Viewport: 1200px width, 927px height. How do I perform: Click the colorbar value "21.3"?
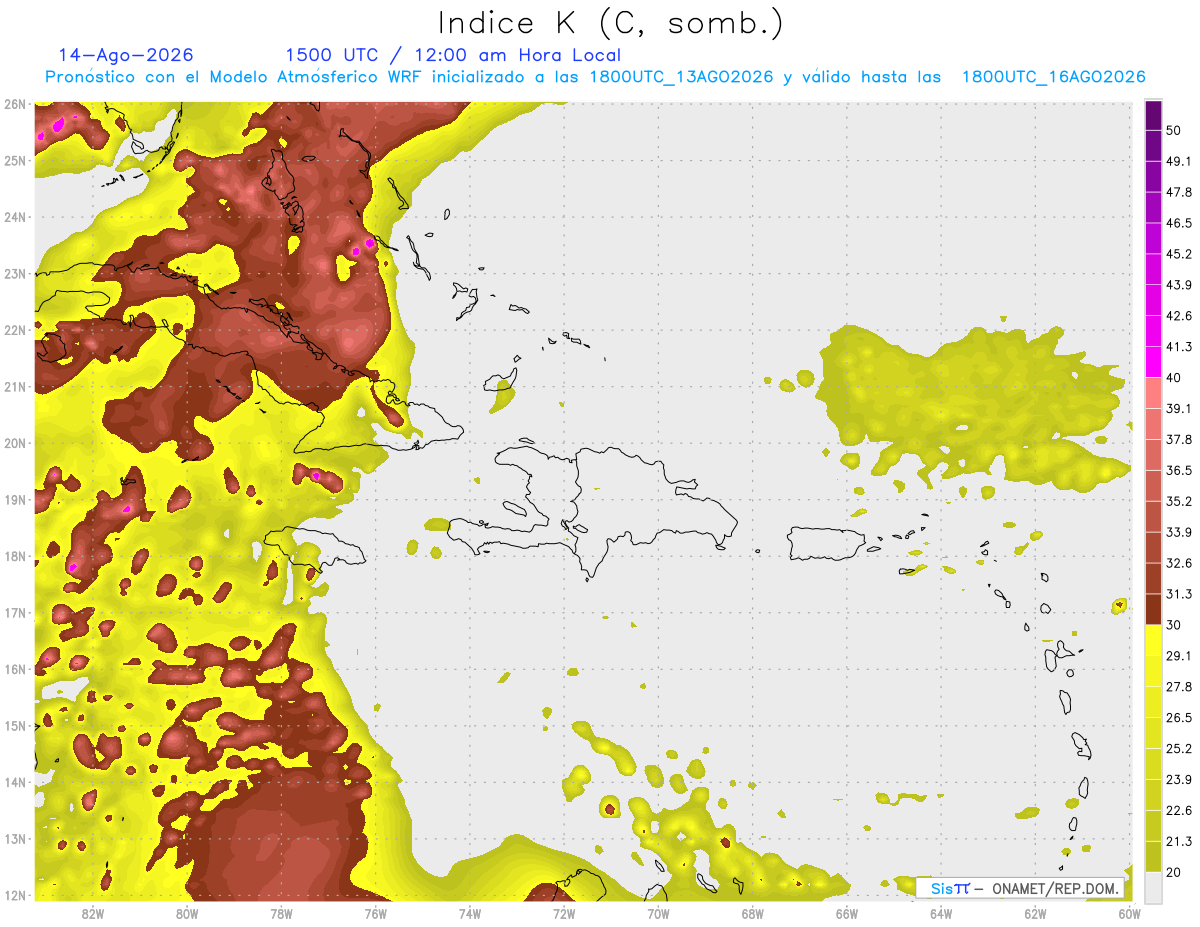pyautogui.click(x=1179, y=842)
